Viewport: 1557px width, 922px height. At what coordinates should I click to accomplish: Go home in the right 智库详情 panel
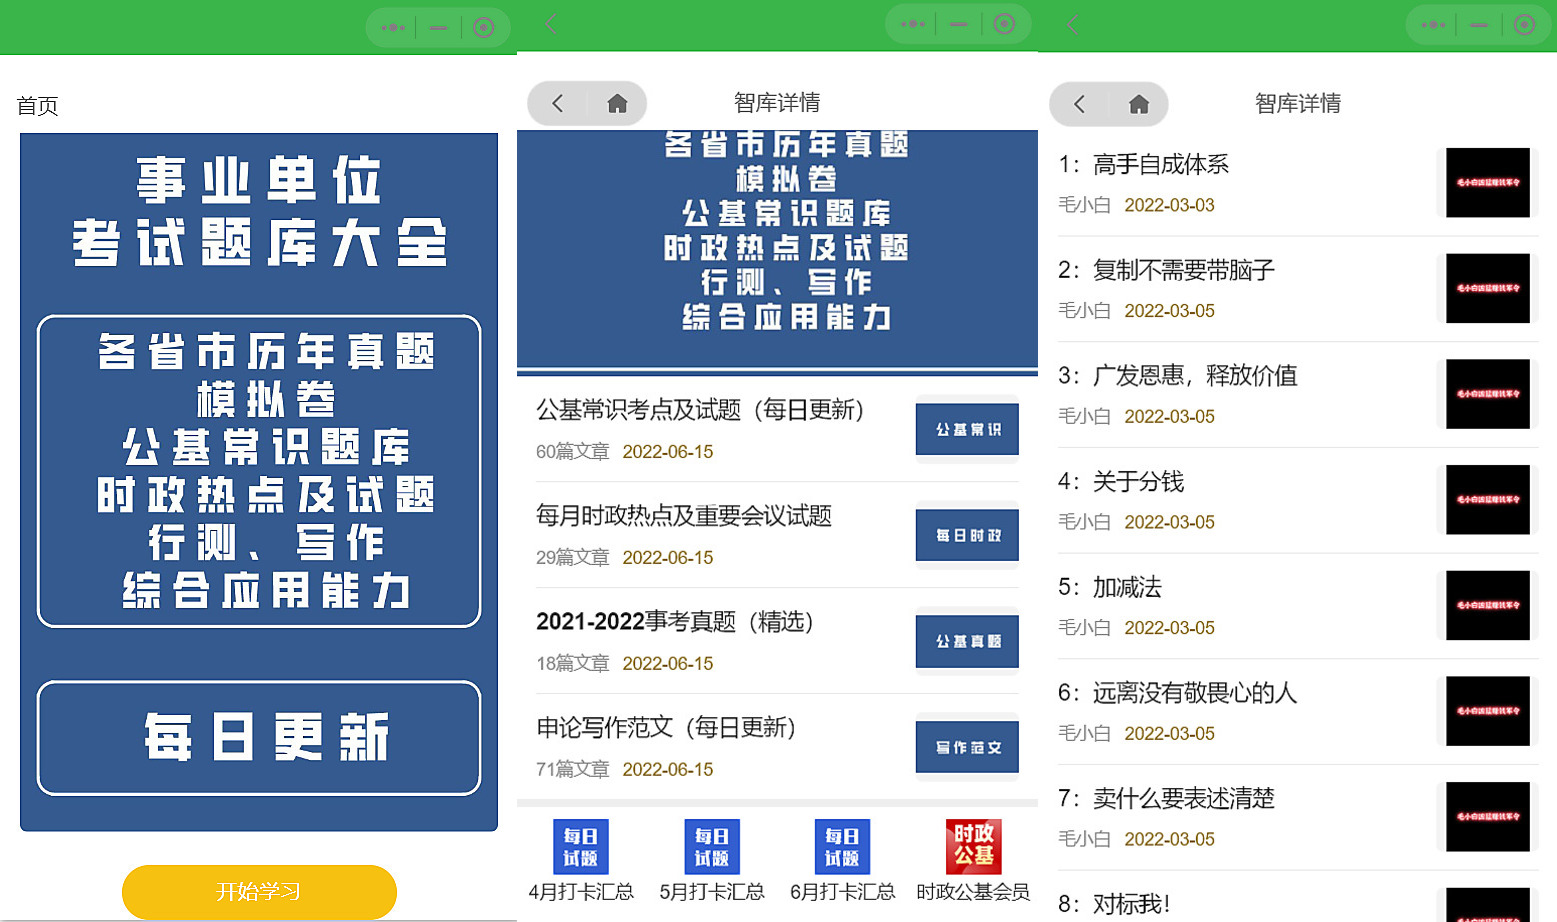(x=1138, y=104)
